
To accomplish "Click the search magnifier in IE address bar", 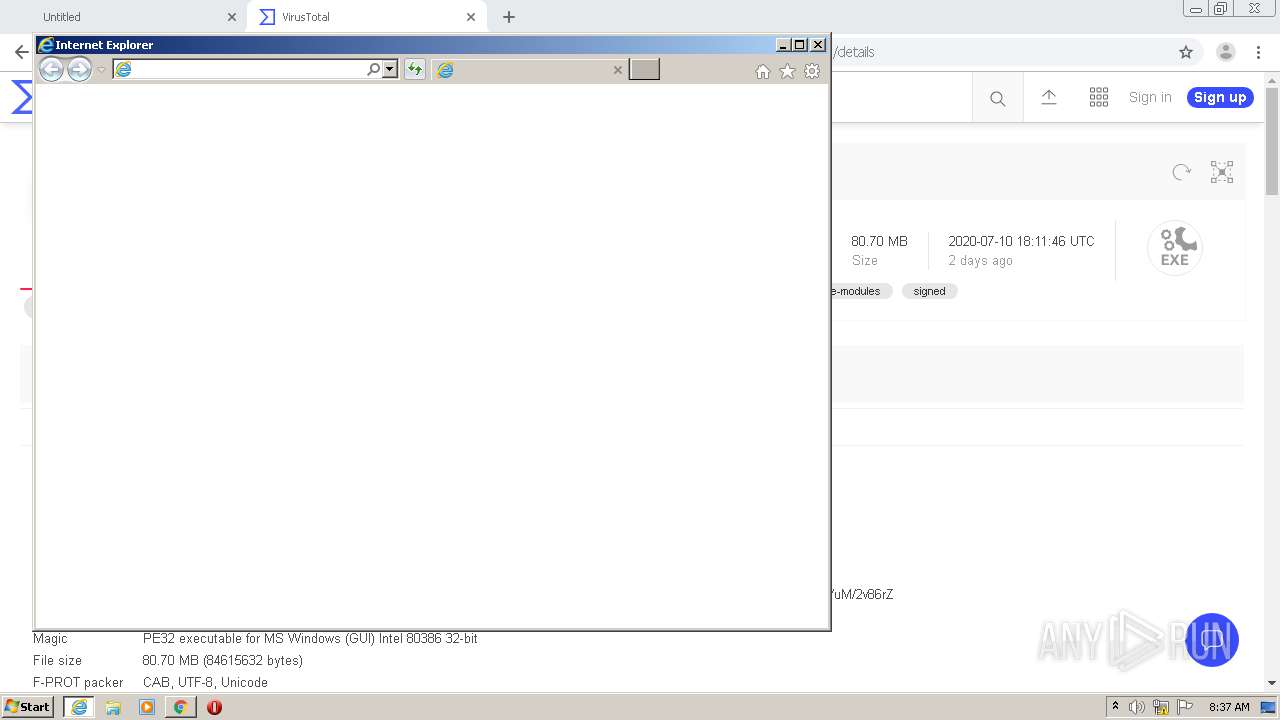I will point(374,69).
